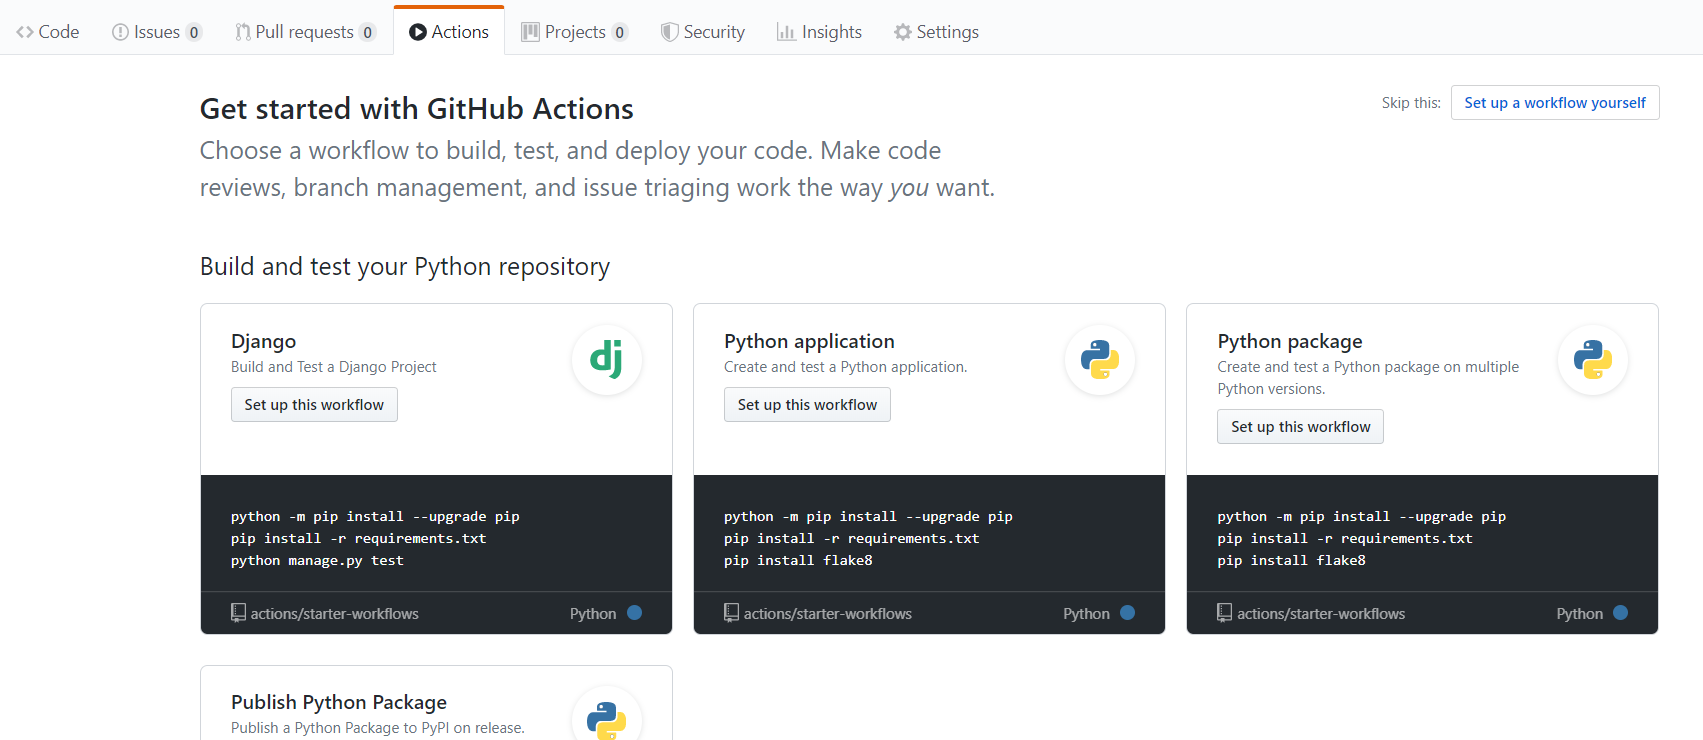Viewport: 1703px width, 740px height.
Task: Switch to the Issues tab
Action: [156, 32]
